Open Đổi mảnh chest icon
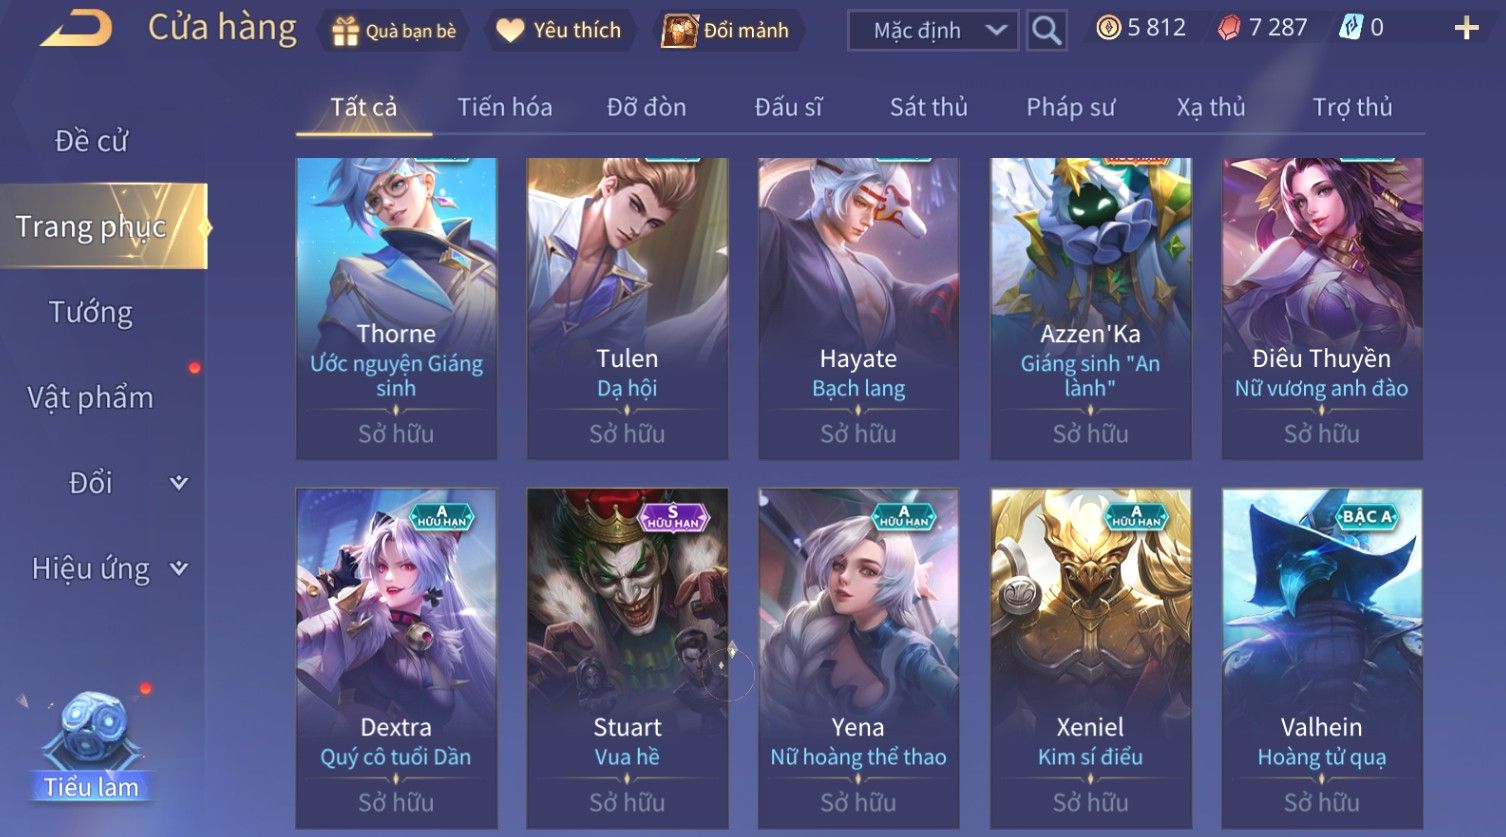This screenshot has width=1506, height=837. 679,31
